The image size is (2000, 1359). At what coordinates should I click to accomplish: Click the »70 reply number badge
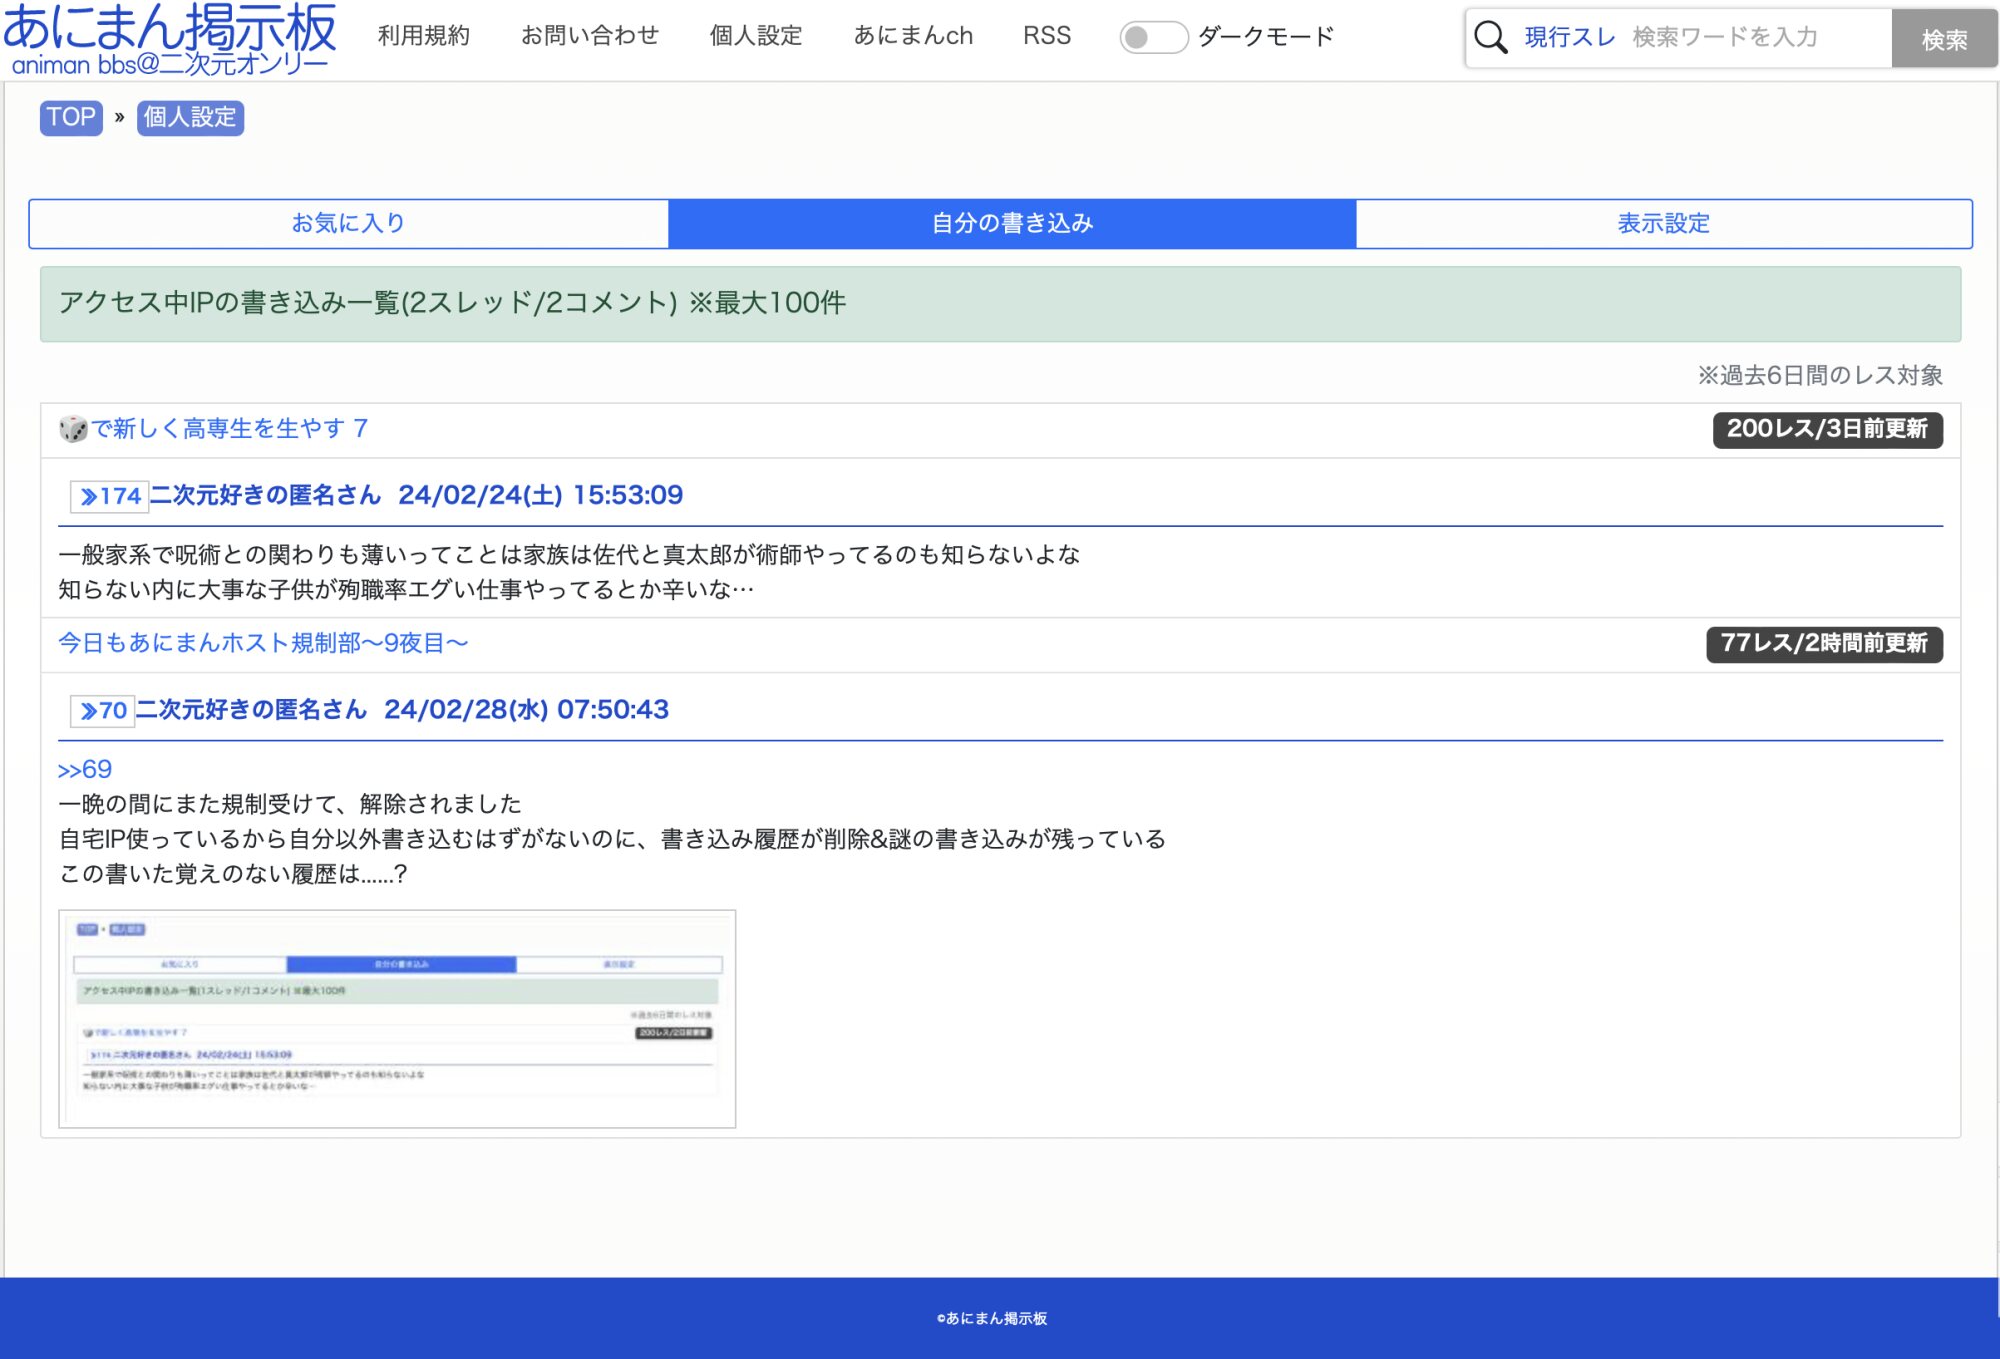point(103,711)
